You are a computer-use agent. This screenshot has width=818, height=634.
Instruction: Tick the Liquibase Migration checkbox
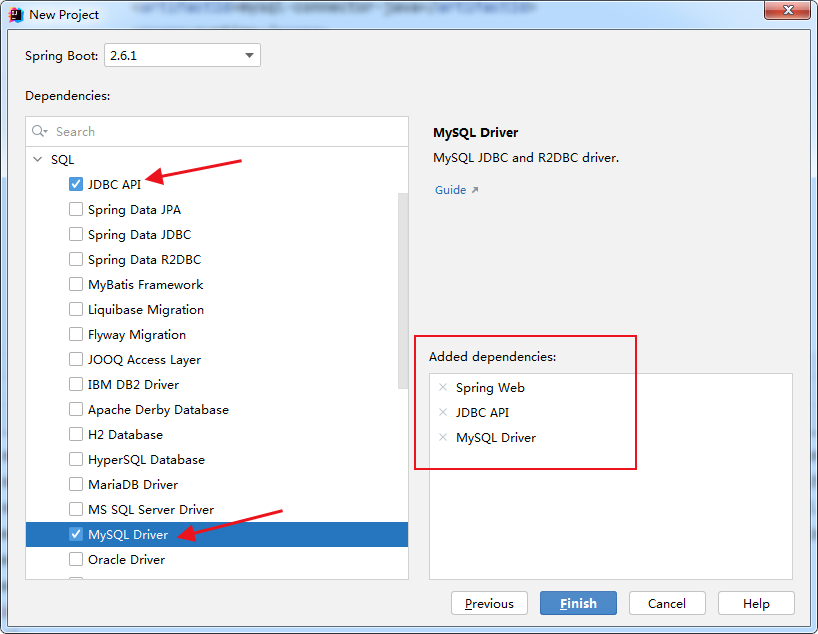76,309
